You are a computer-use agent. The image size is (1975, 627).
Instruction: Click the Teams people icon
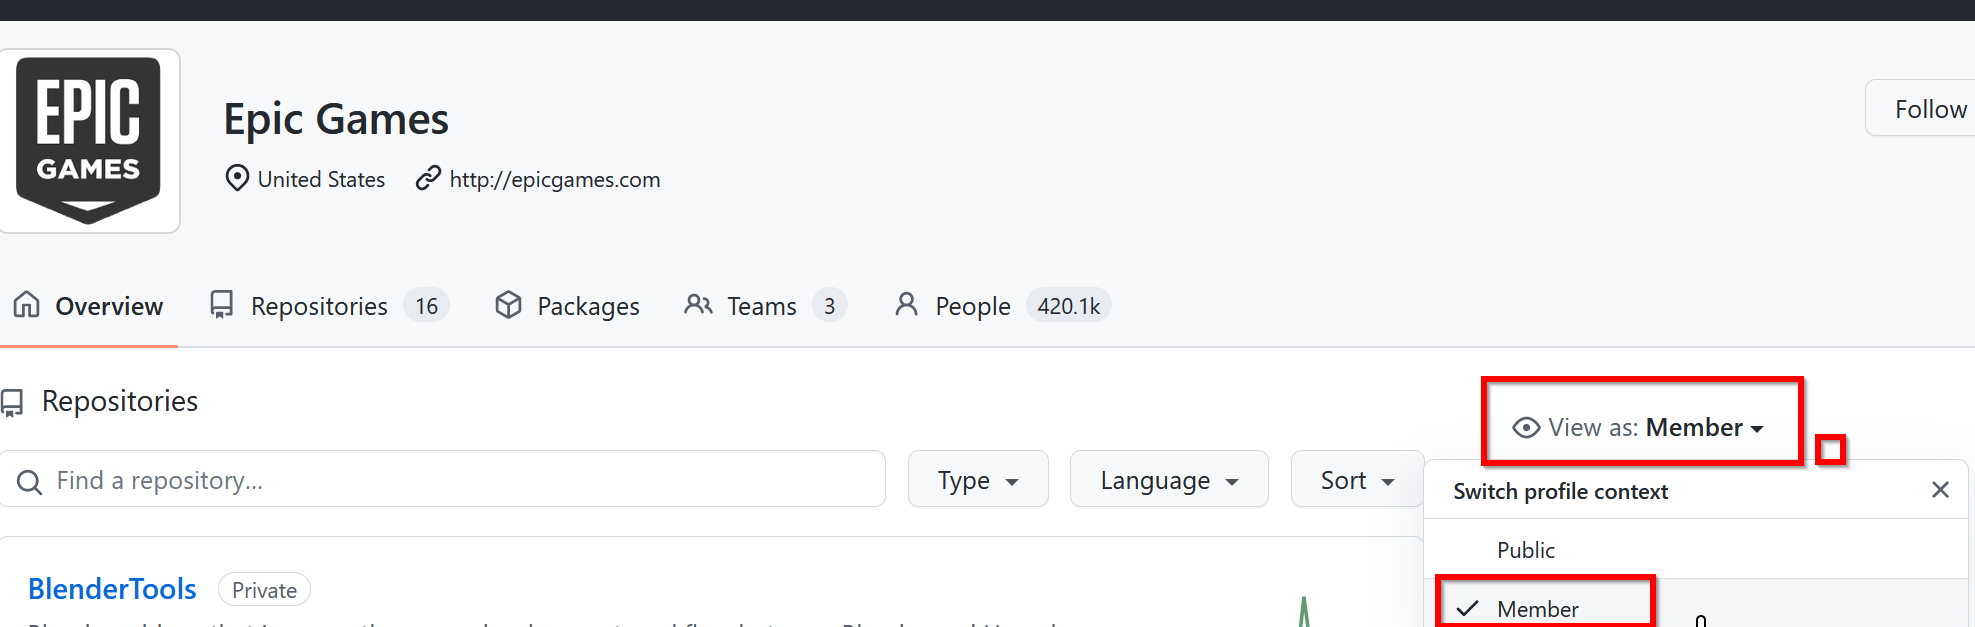698,304
